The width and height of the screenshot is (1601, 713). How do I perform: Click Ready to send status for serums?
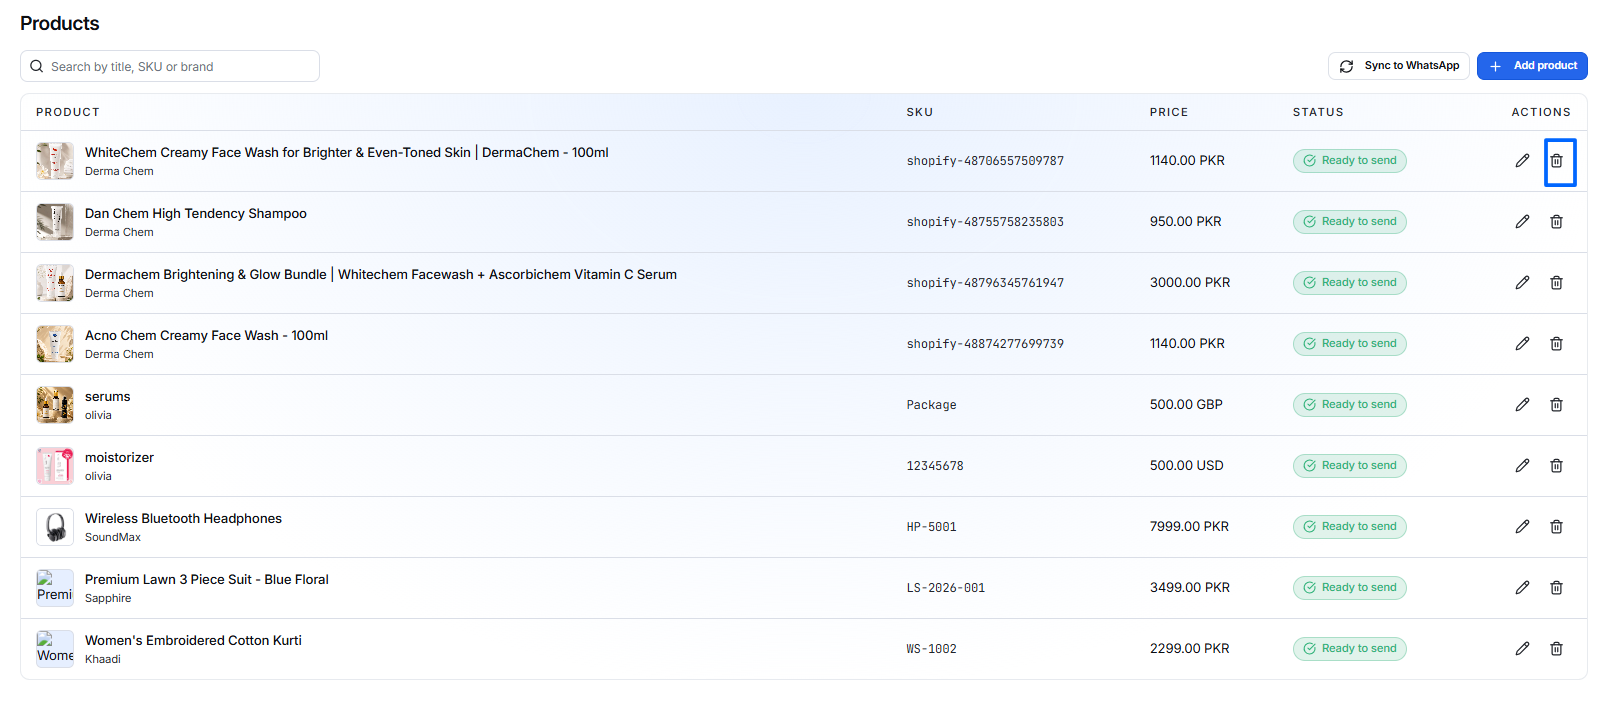point(1350,405)
